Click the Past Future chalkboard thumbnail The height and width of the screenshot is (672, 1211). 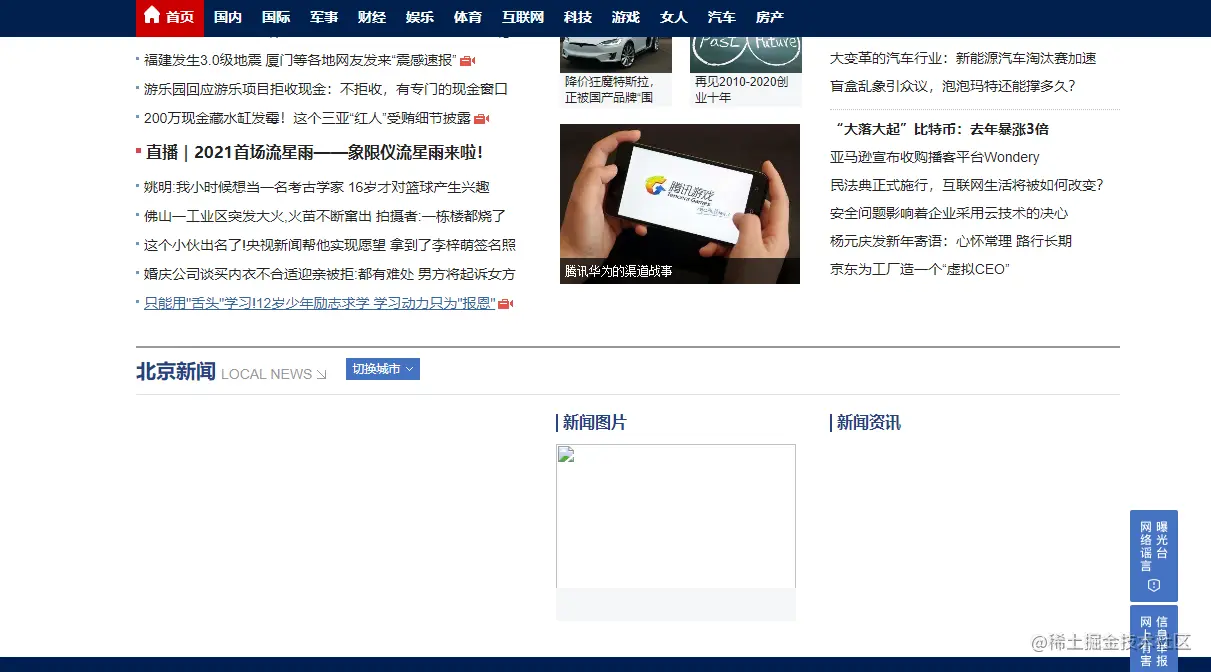746,54
